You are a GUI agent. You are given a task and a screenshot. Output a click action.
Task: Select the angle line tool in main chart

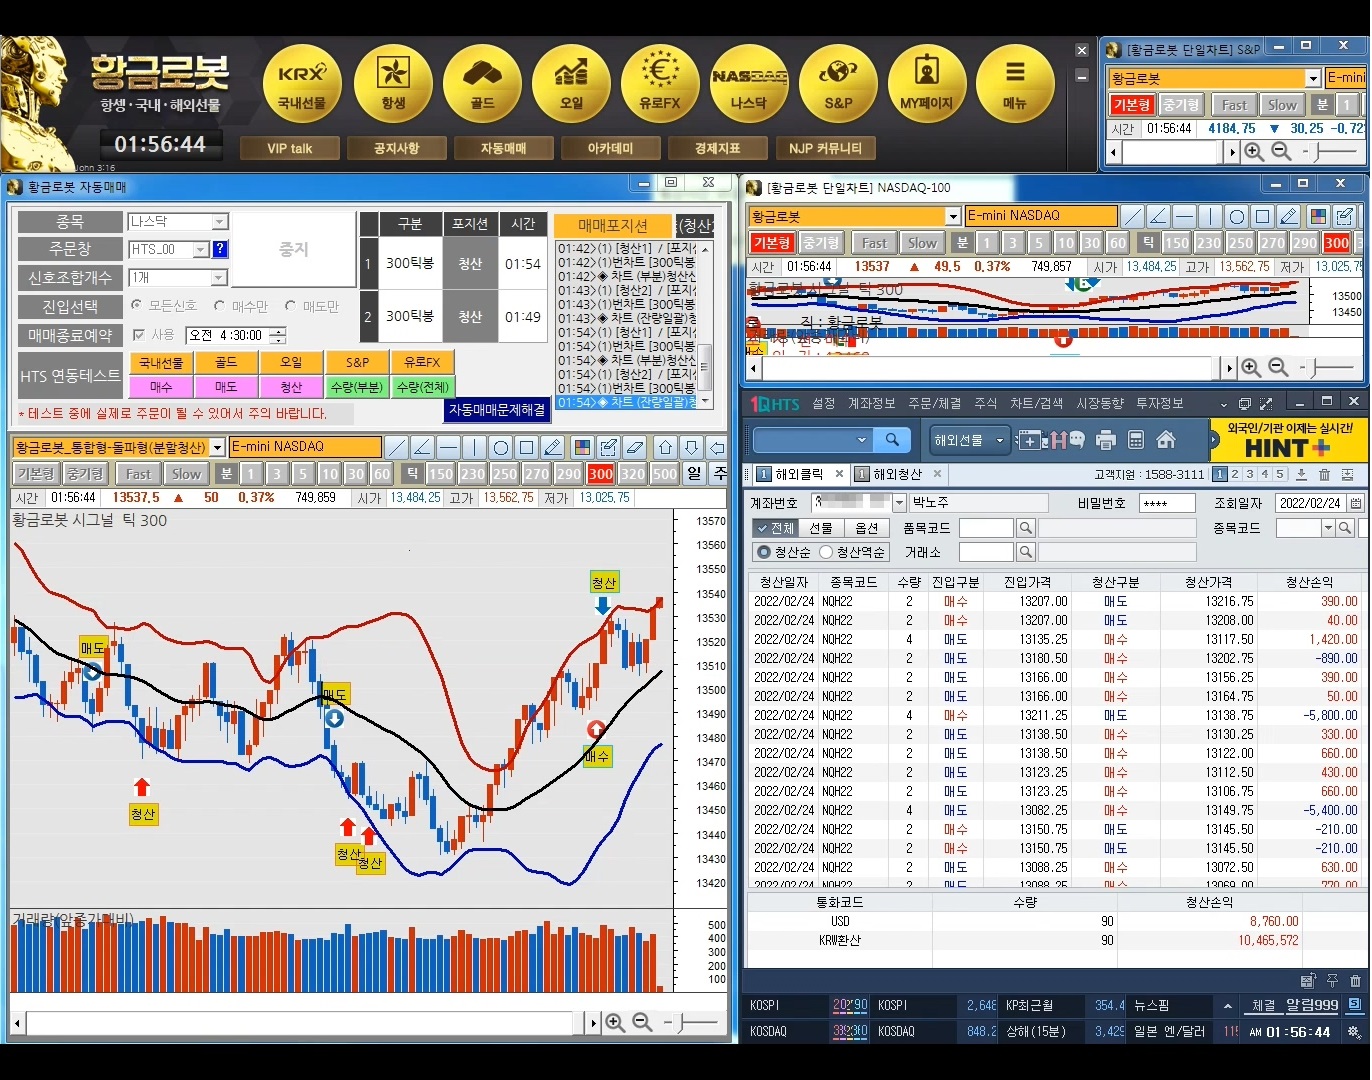423,447
